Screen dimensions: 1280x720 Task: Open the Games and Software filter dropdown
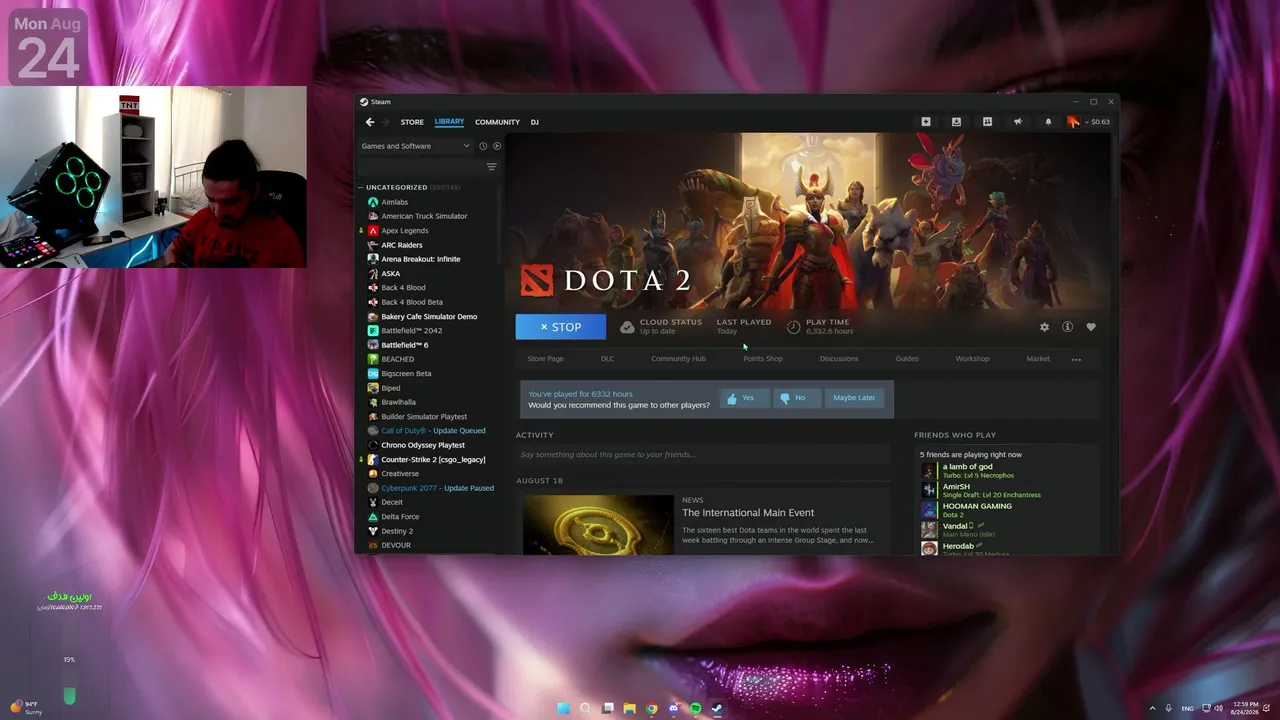click(x=415, y=146)
